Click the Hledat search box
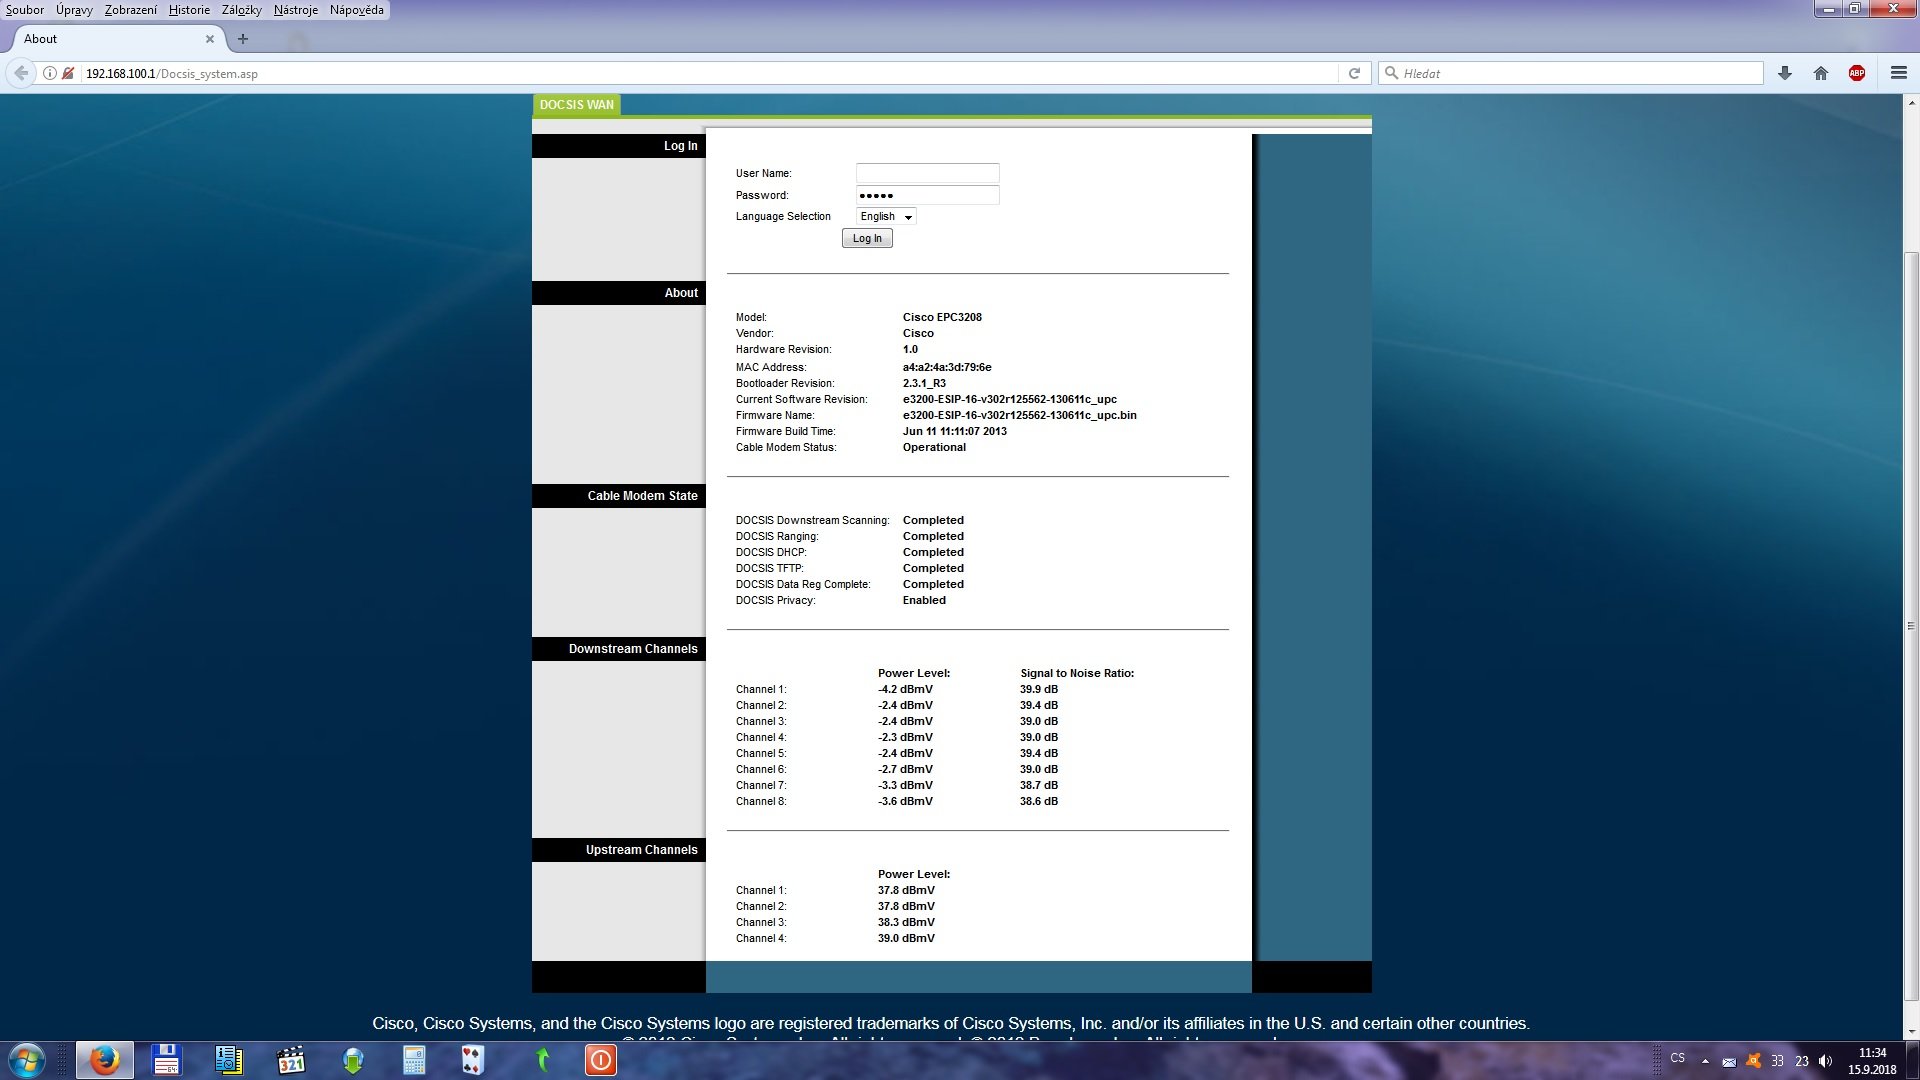The width and height of the screenshot is (1920, 1080). point(1570,73)
